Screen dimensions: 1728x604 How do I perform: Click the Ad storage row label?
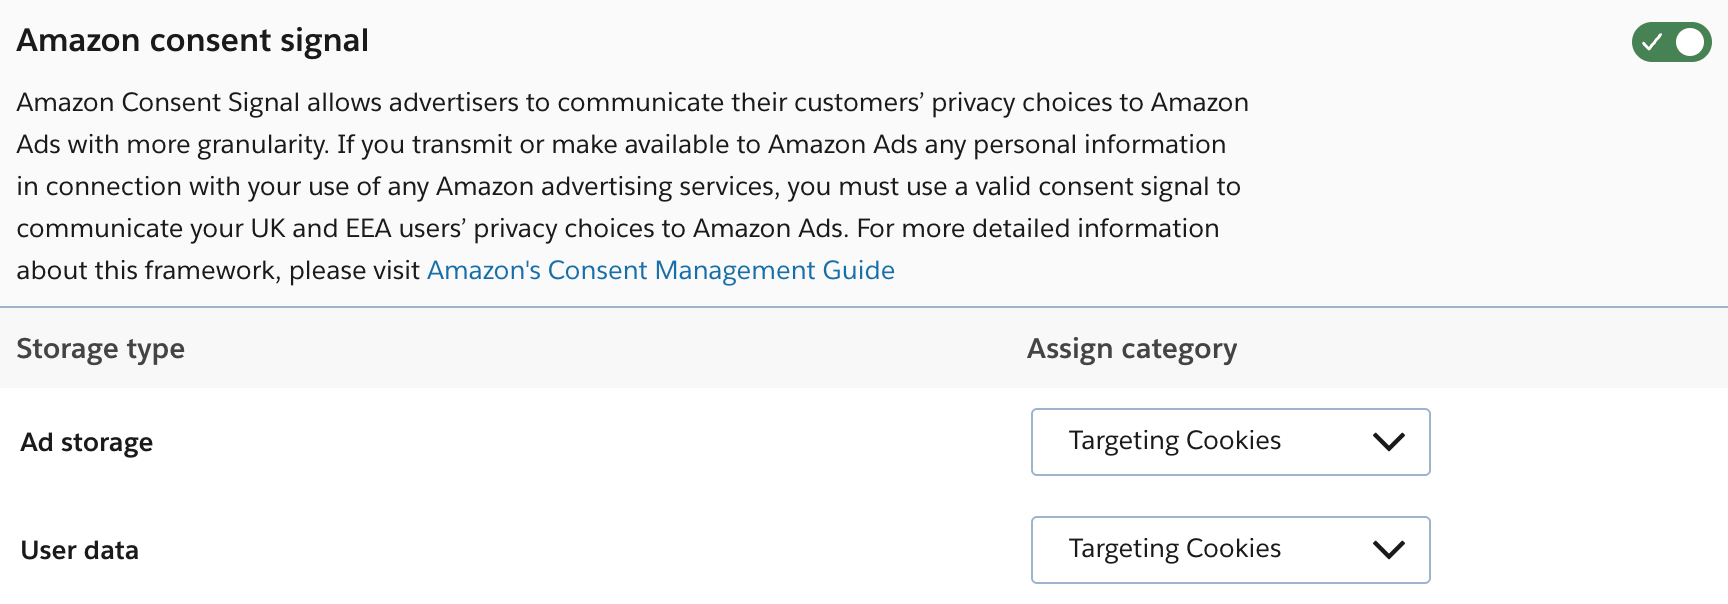click(x=86, y=442)
